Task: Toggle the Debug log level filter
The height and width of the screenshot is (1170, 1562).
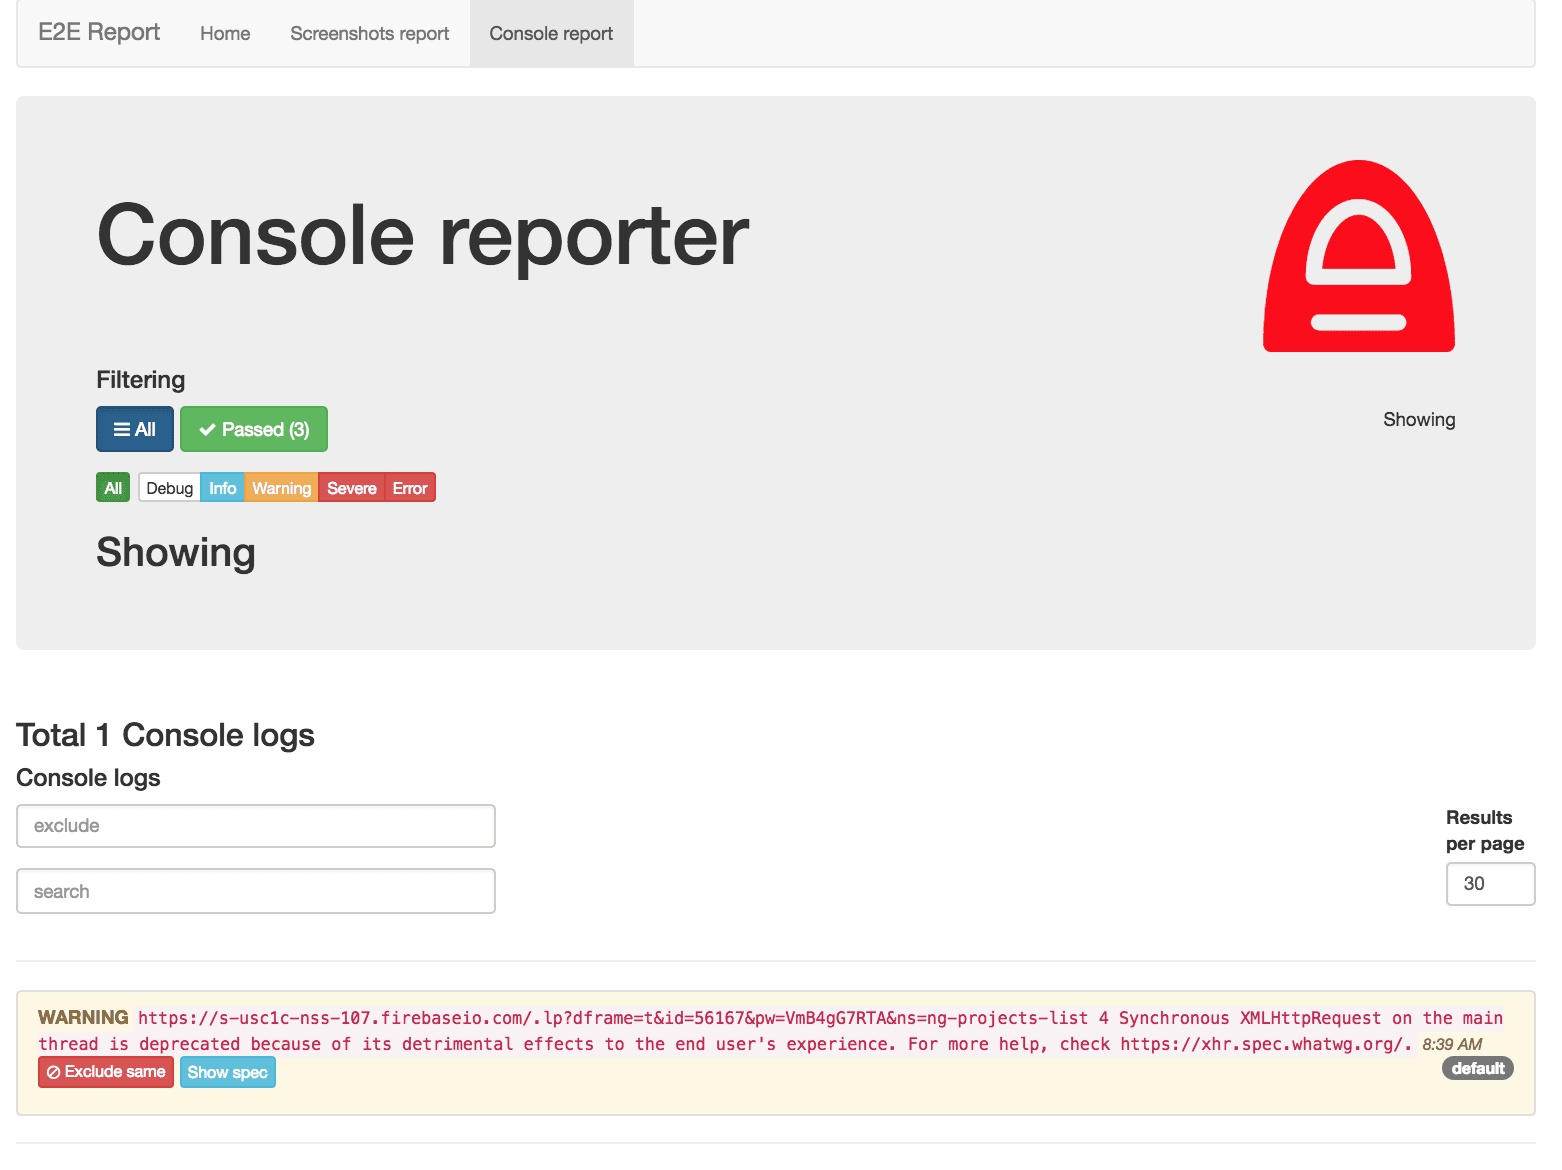Action: coord(168,487)
